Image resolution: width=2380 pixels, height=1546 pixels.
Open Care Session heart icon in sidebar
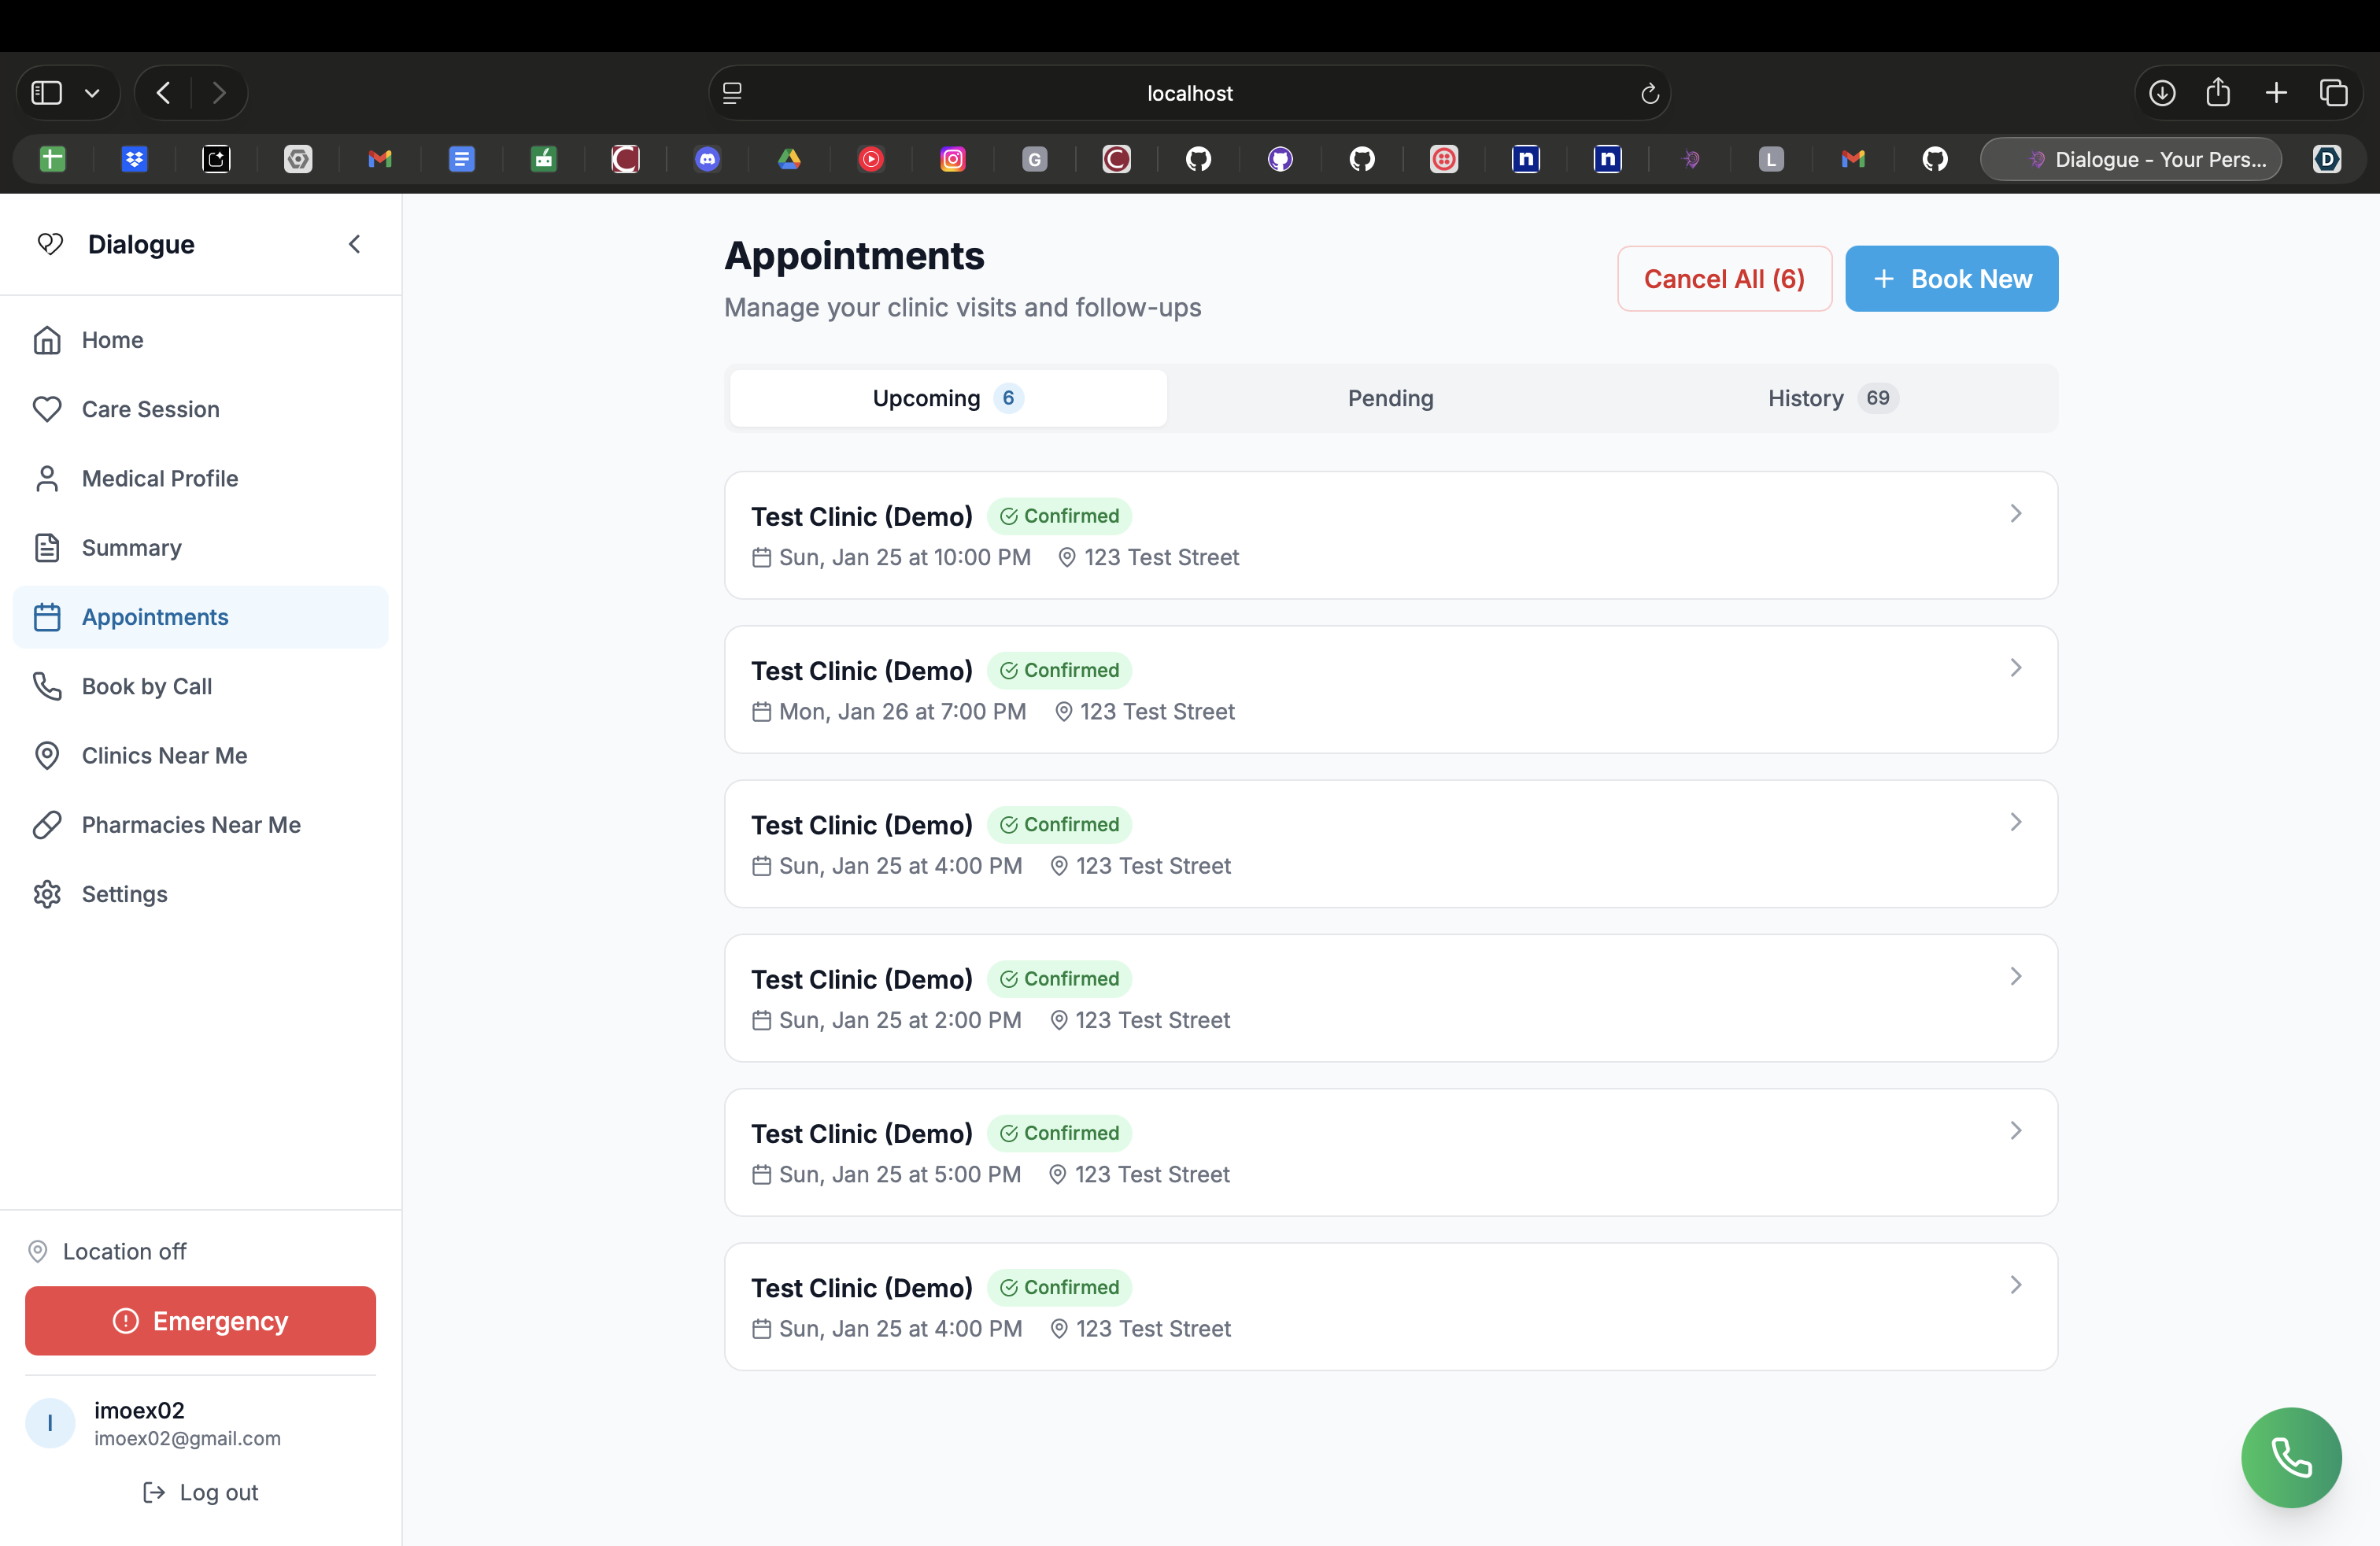tap(47, 409)
